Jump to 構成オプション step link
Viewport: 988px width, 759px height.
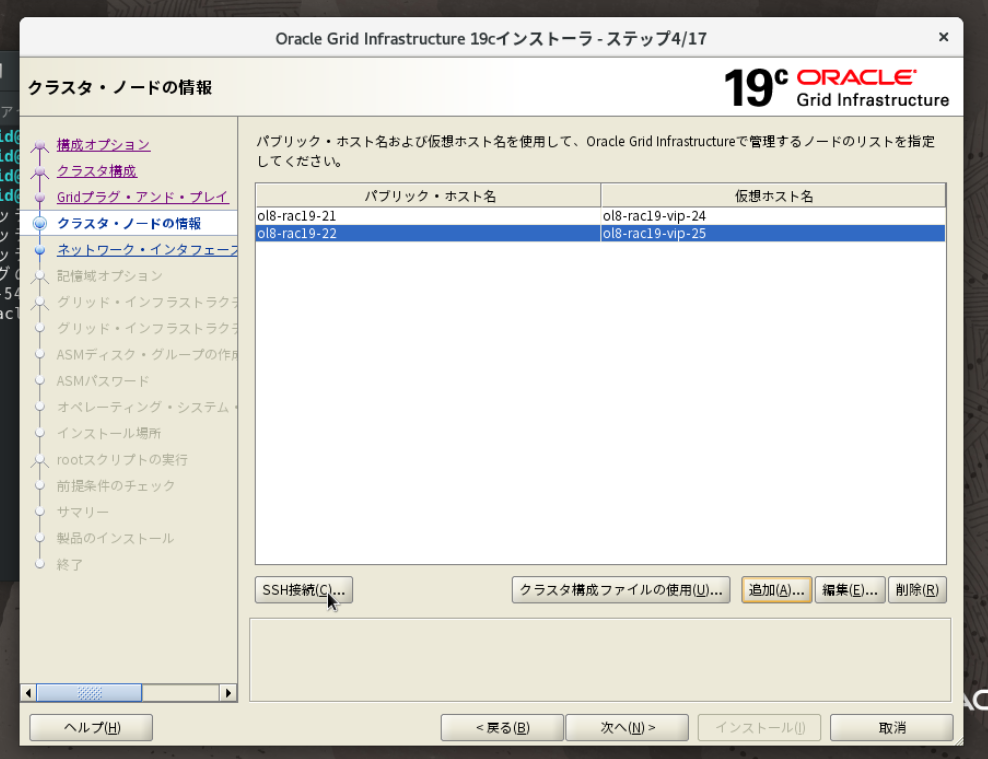click(x=103, y=145)
